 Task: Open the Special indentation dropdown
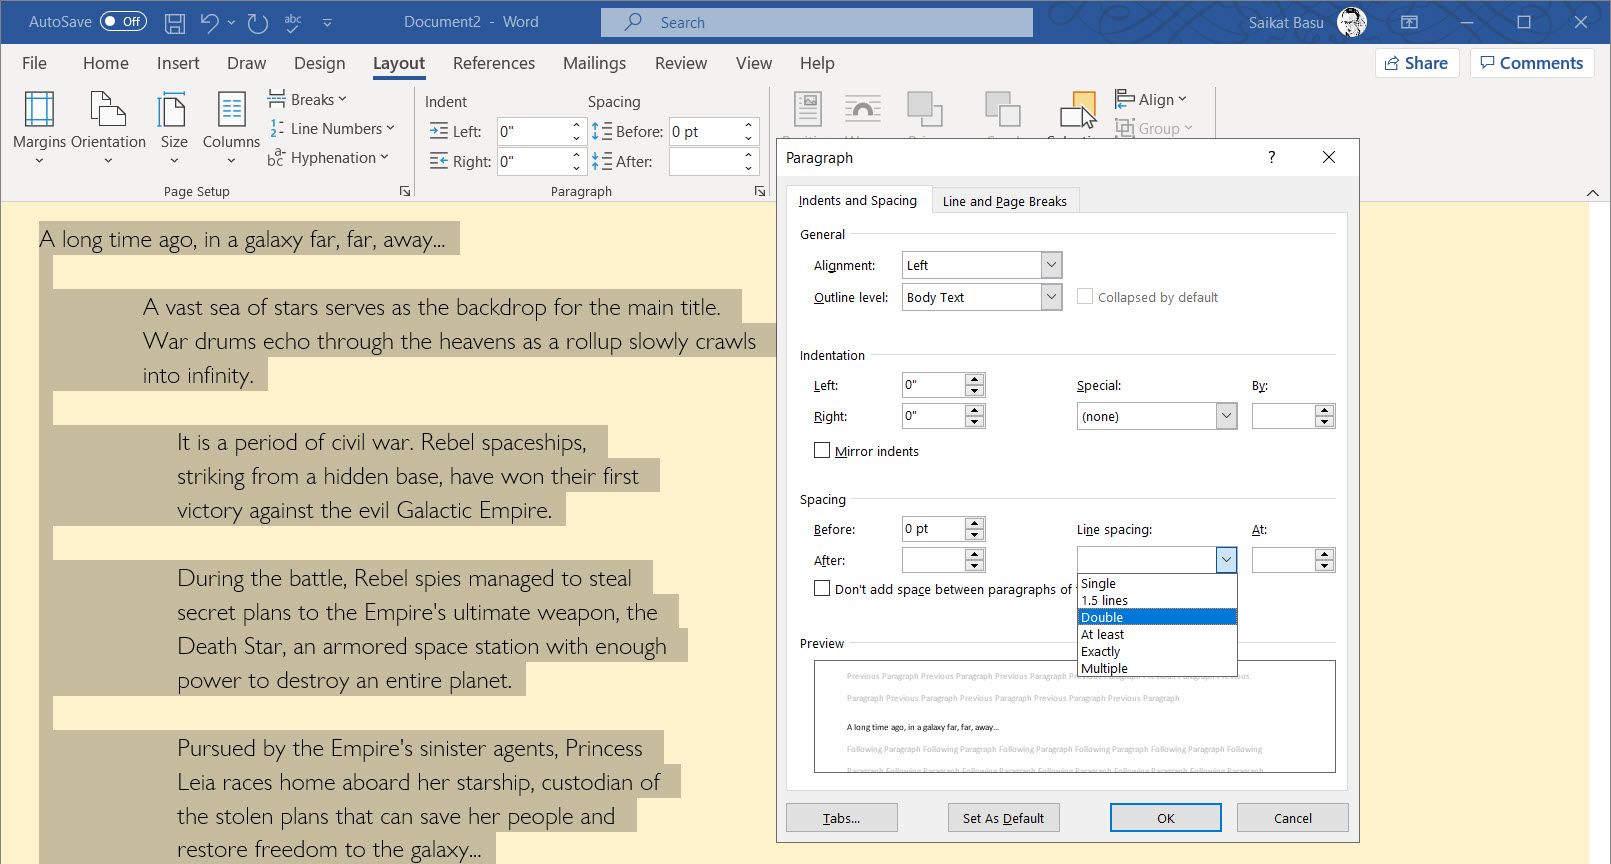coord(1226,416)
